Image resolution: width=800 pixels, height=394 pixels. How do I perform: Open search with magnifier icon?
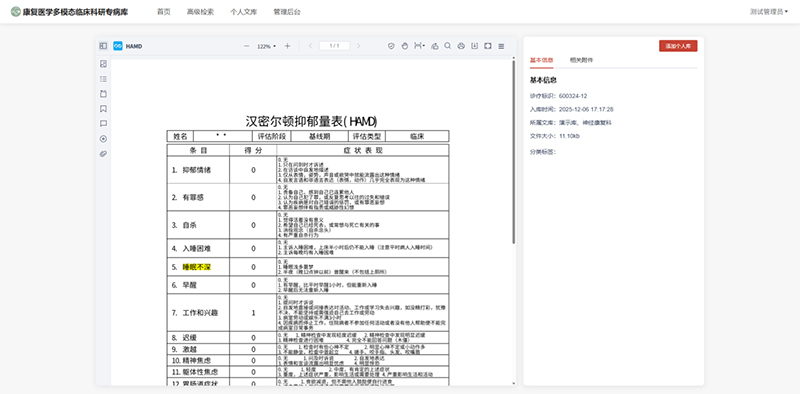pyautogui.click(x=447, y=46)
